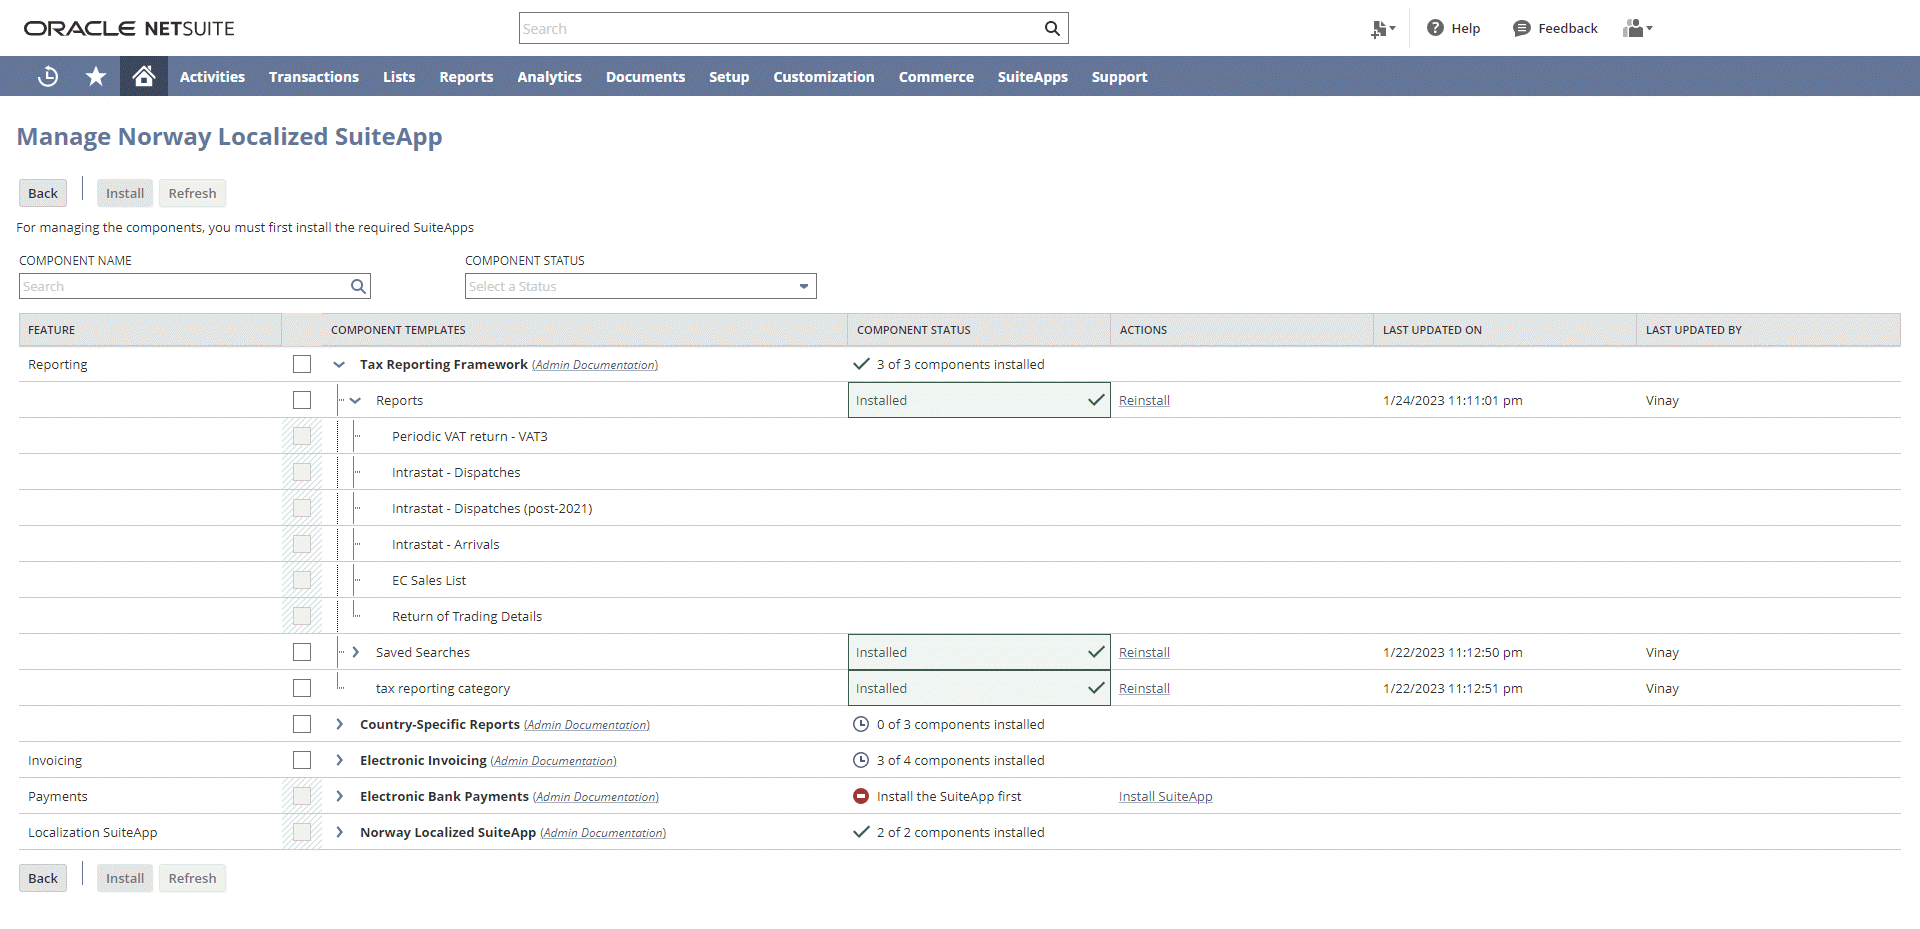Open Admin Documentation for Electronic Invoicing
This screenshot has height=929, width=1920.
[553, 761]
